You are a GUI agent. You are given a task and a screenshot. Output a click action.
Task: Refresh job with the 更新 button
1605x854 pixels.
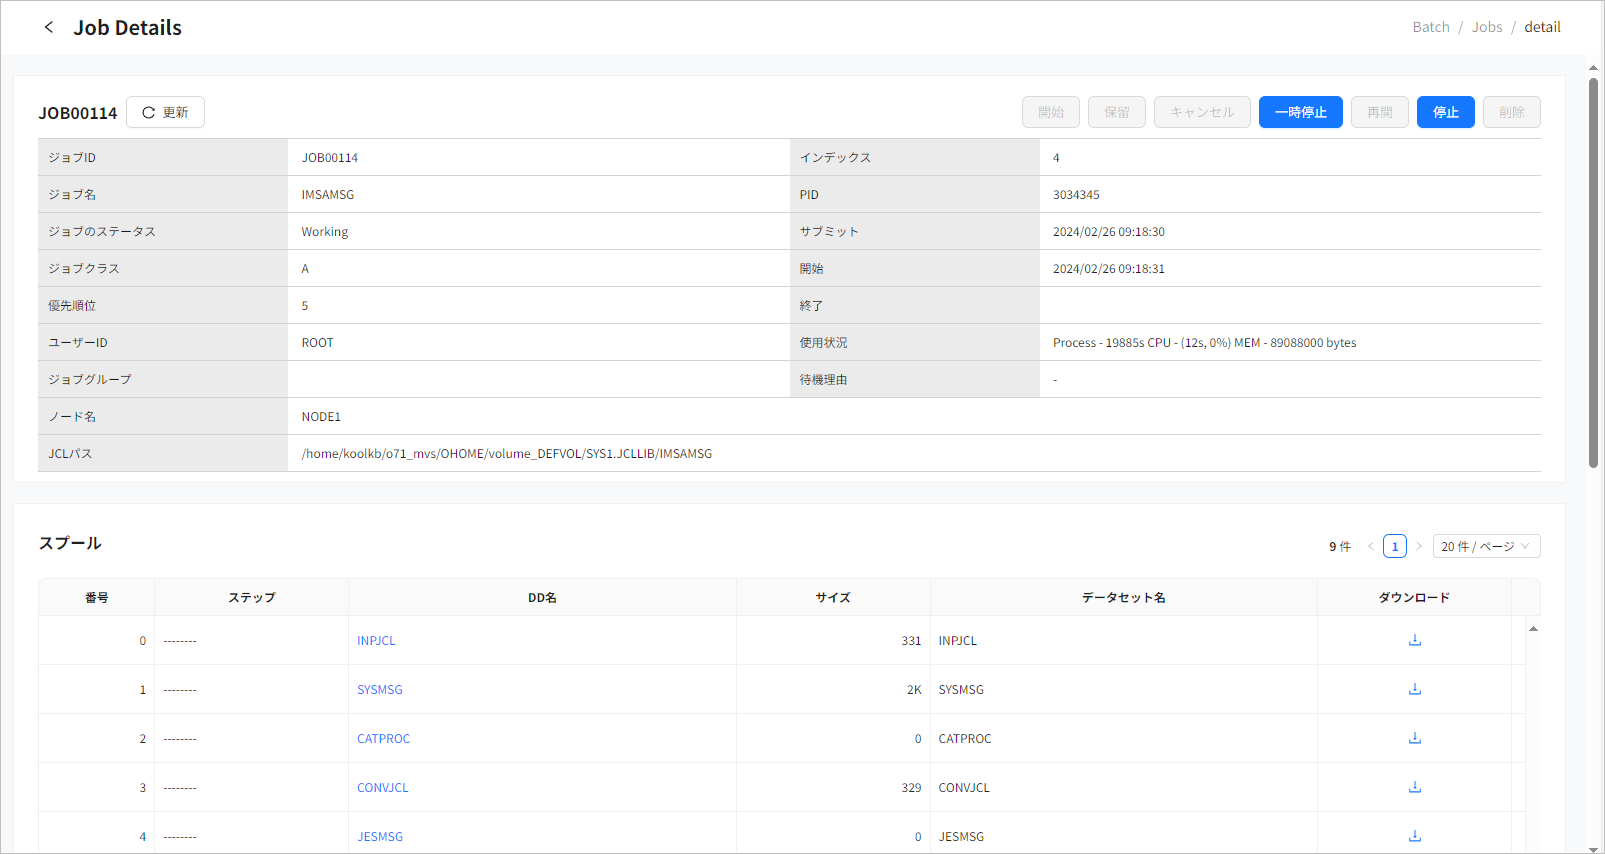pyautogui.click(x=165, y=112)
